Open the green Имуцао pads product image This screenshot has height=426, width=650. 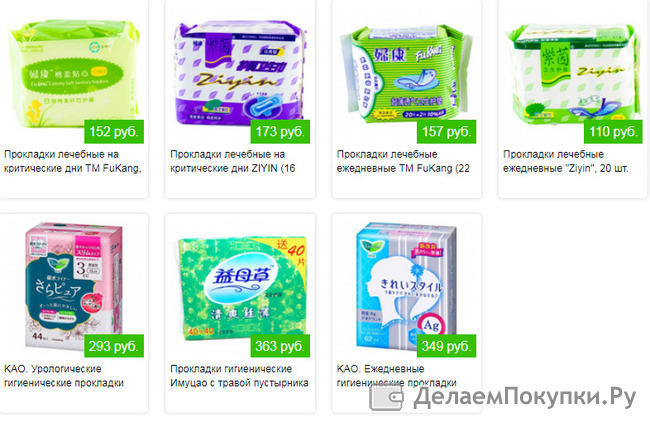click(243, 288)
